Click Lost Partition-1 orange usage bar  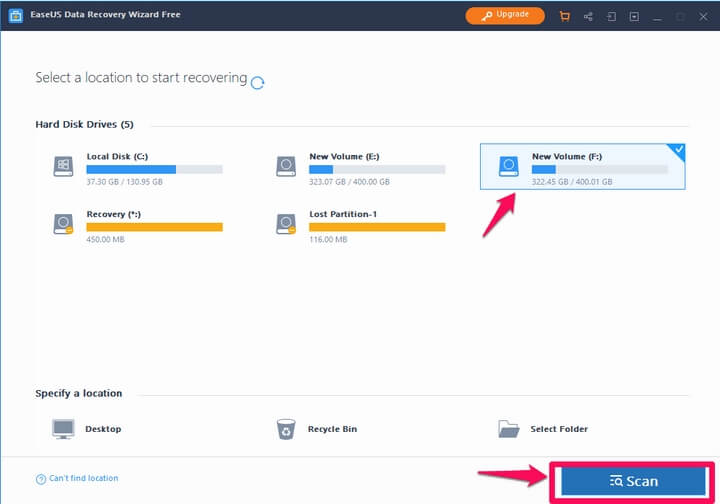click(x=377, y=227)
